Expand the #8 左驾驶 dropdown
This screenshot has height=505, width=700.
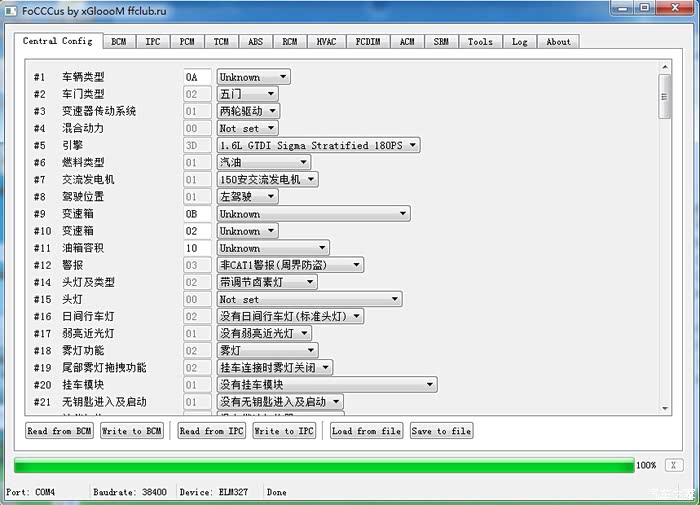(x=247, y=196)
